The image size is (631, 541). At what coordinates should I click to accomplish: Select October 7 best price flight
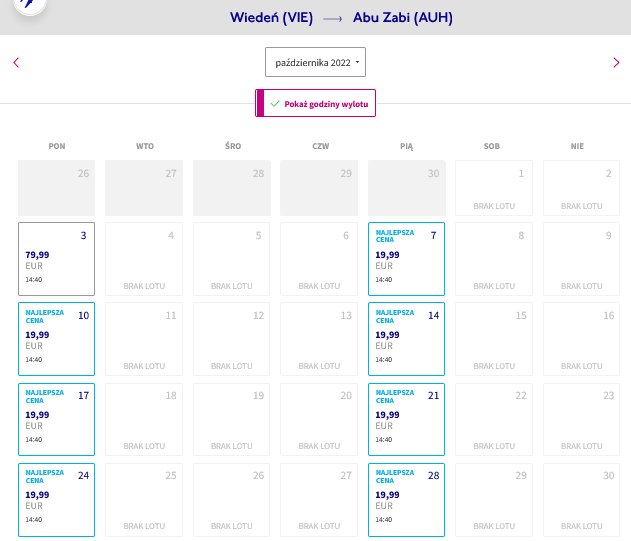tap(406, 259)
